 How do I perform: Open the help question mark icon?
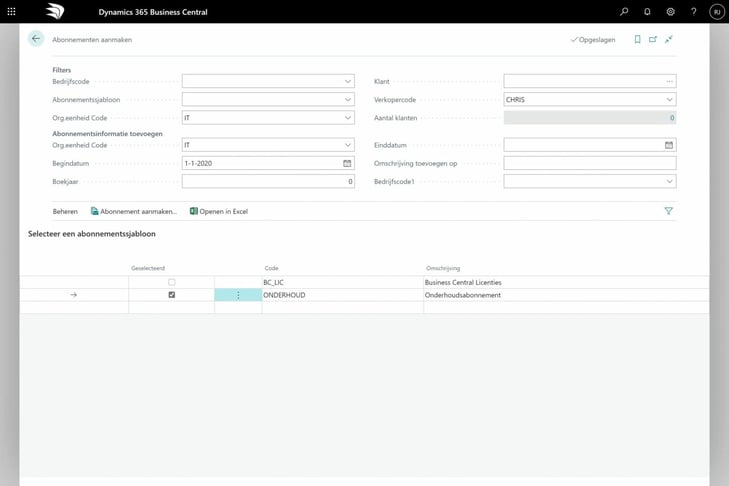tap(694, 12)
